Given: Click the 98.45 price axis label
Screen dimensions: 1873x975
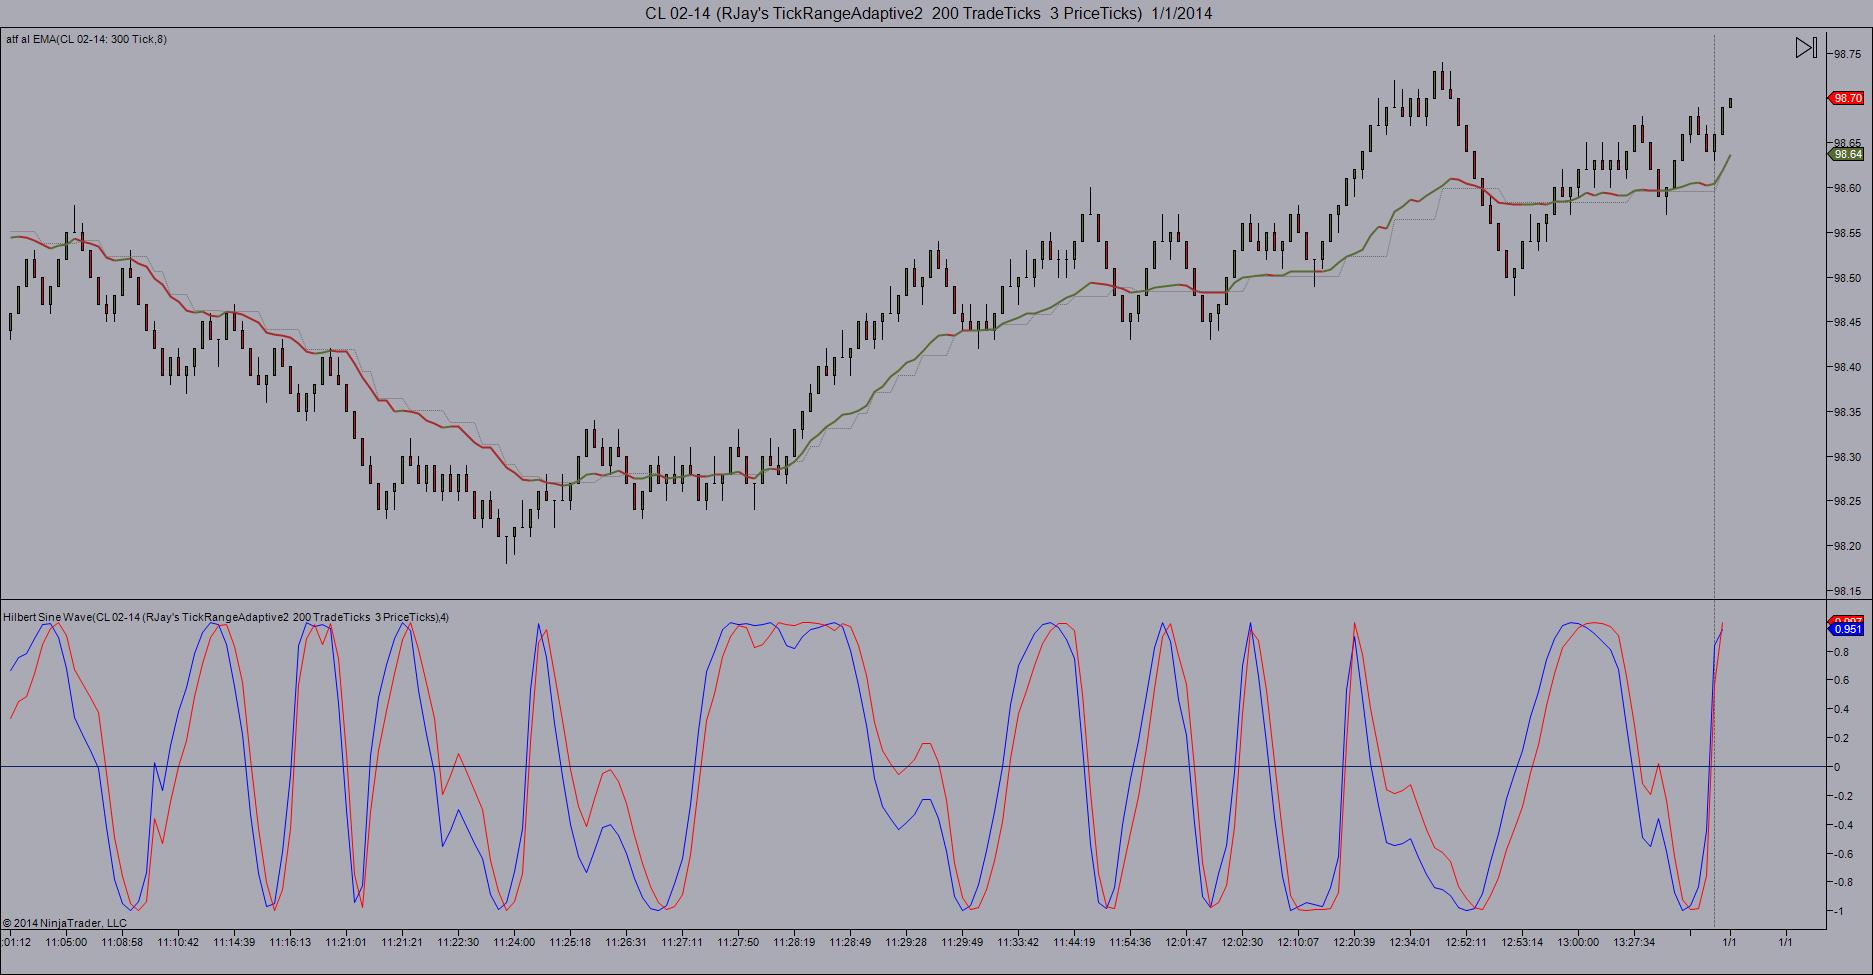Looking at the screenshot, I should point(1847,322).
